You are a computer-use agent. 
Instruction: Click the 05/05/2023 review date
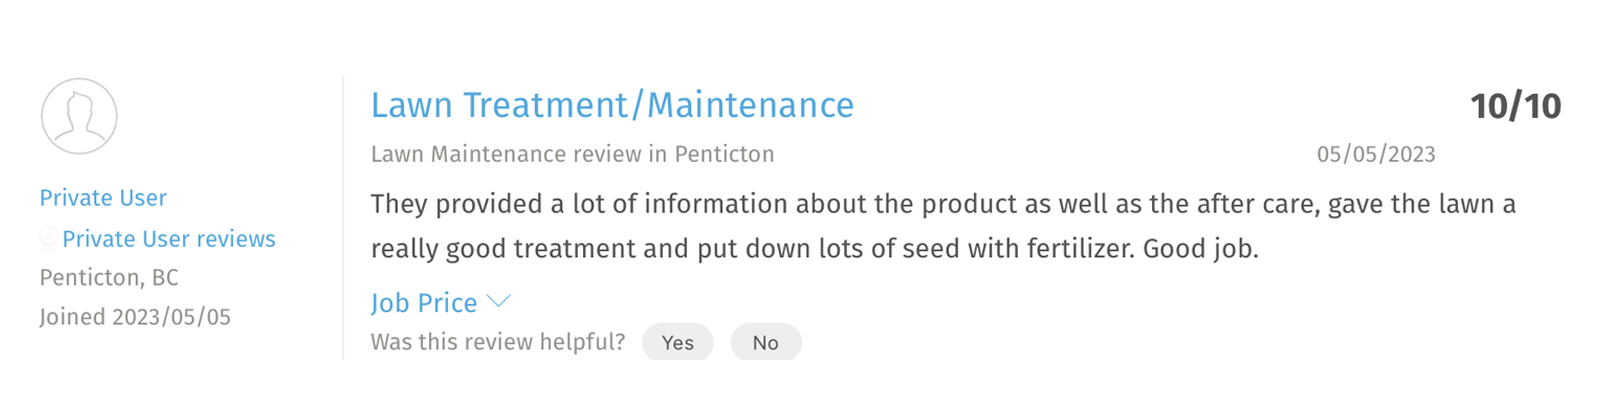point(1375,154)
